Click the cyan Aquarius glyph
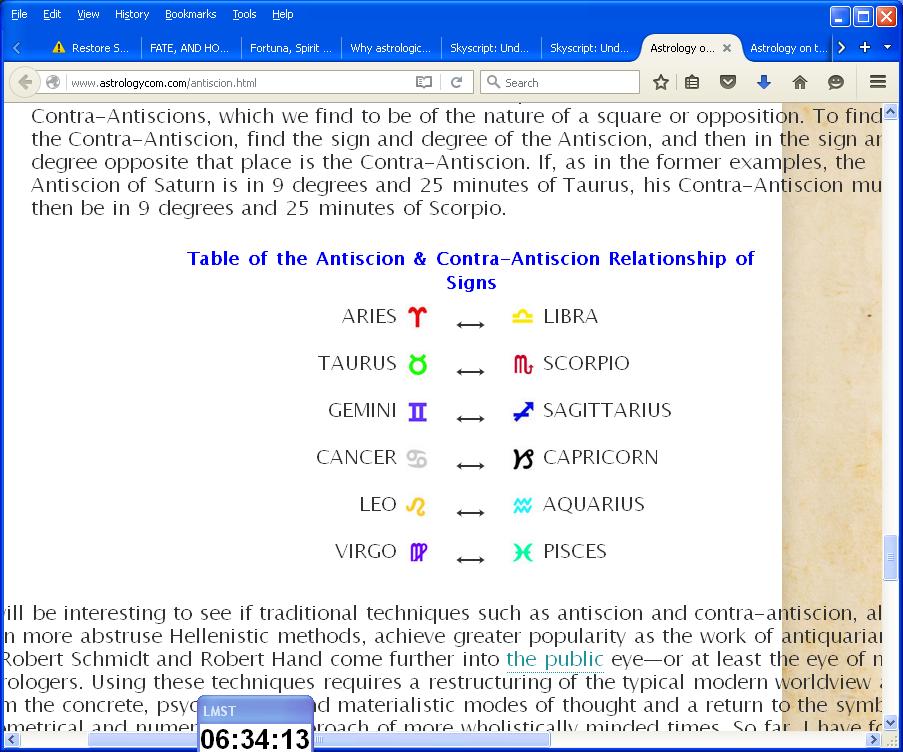This screenshot has height=752, width=903. [522, 506]
